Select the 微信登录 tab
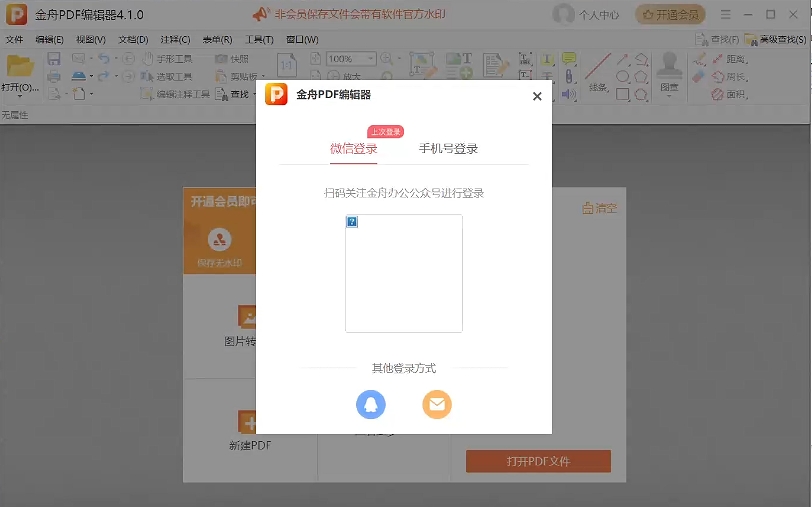This screenshot has height=507, width=812. point(354,149)
